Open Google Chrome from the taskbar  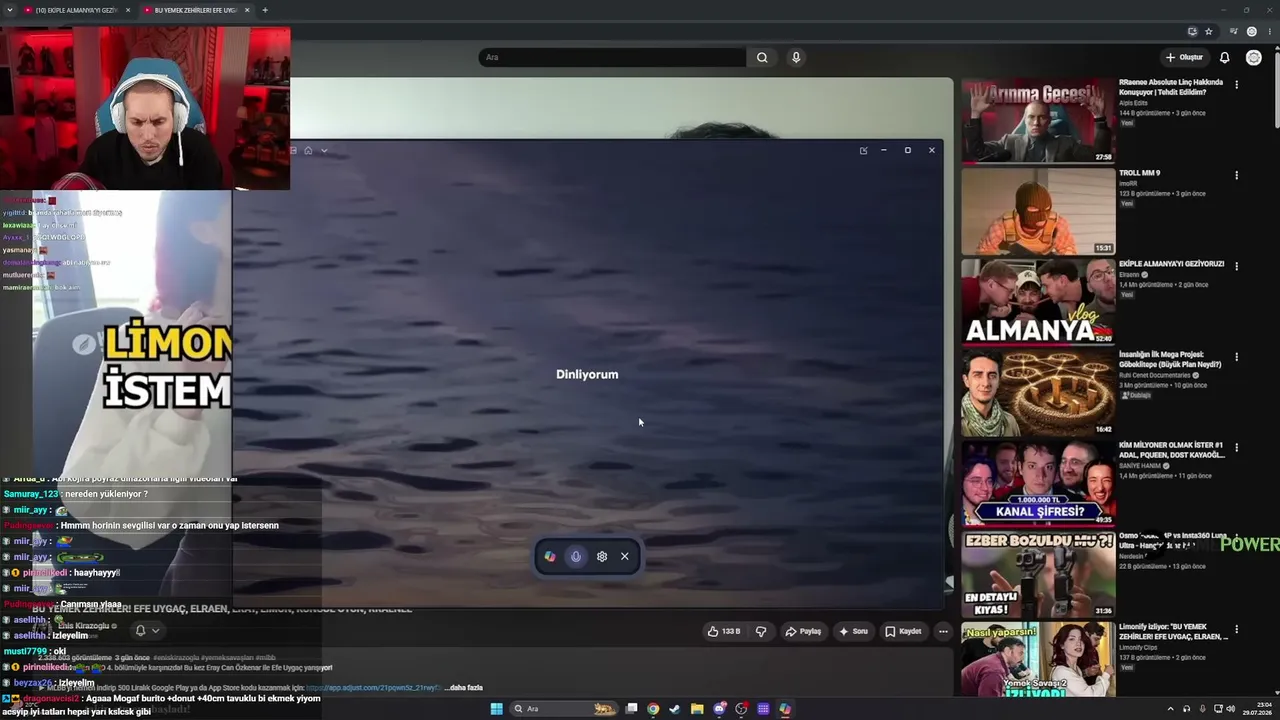[653, 709]
